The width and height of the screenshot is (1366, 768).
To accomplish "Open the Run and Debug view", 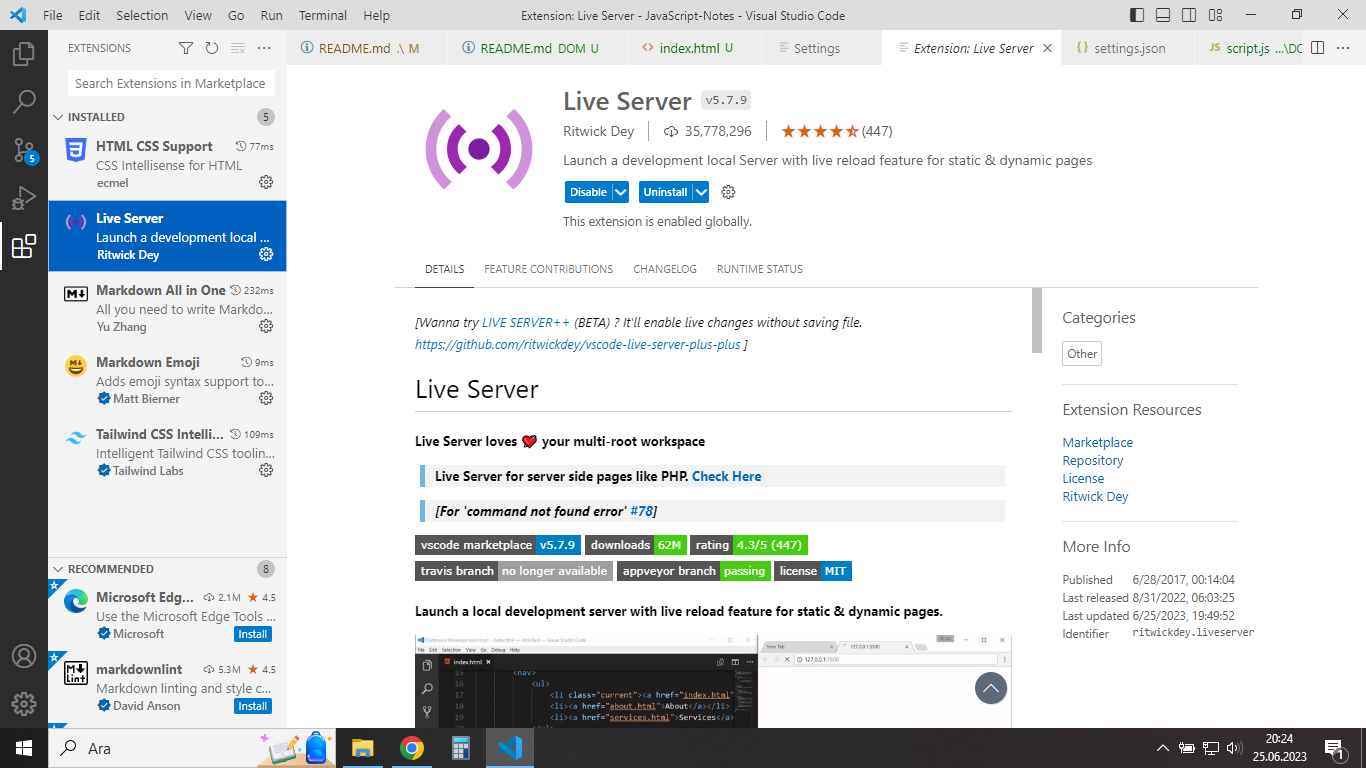I will click(x=24, y=198).
